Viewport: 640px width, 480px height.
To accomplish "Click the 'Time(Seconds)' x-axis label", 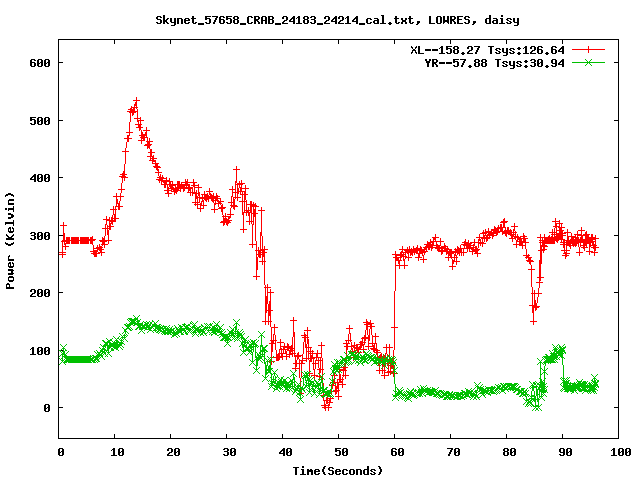I will point(338,471).
